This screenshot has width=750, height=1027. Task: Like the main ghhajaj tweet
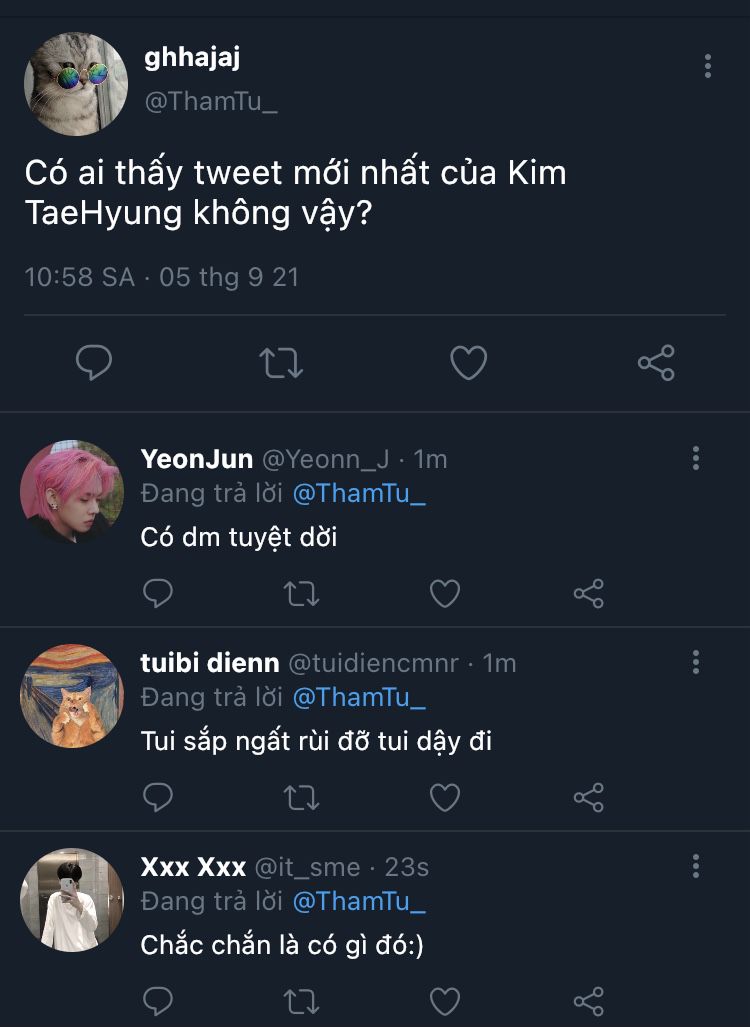[x=468, y=362]
